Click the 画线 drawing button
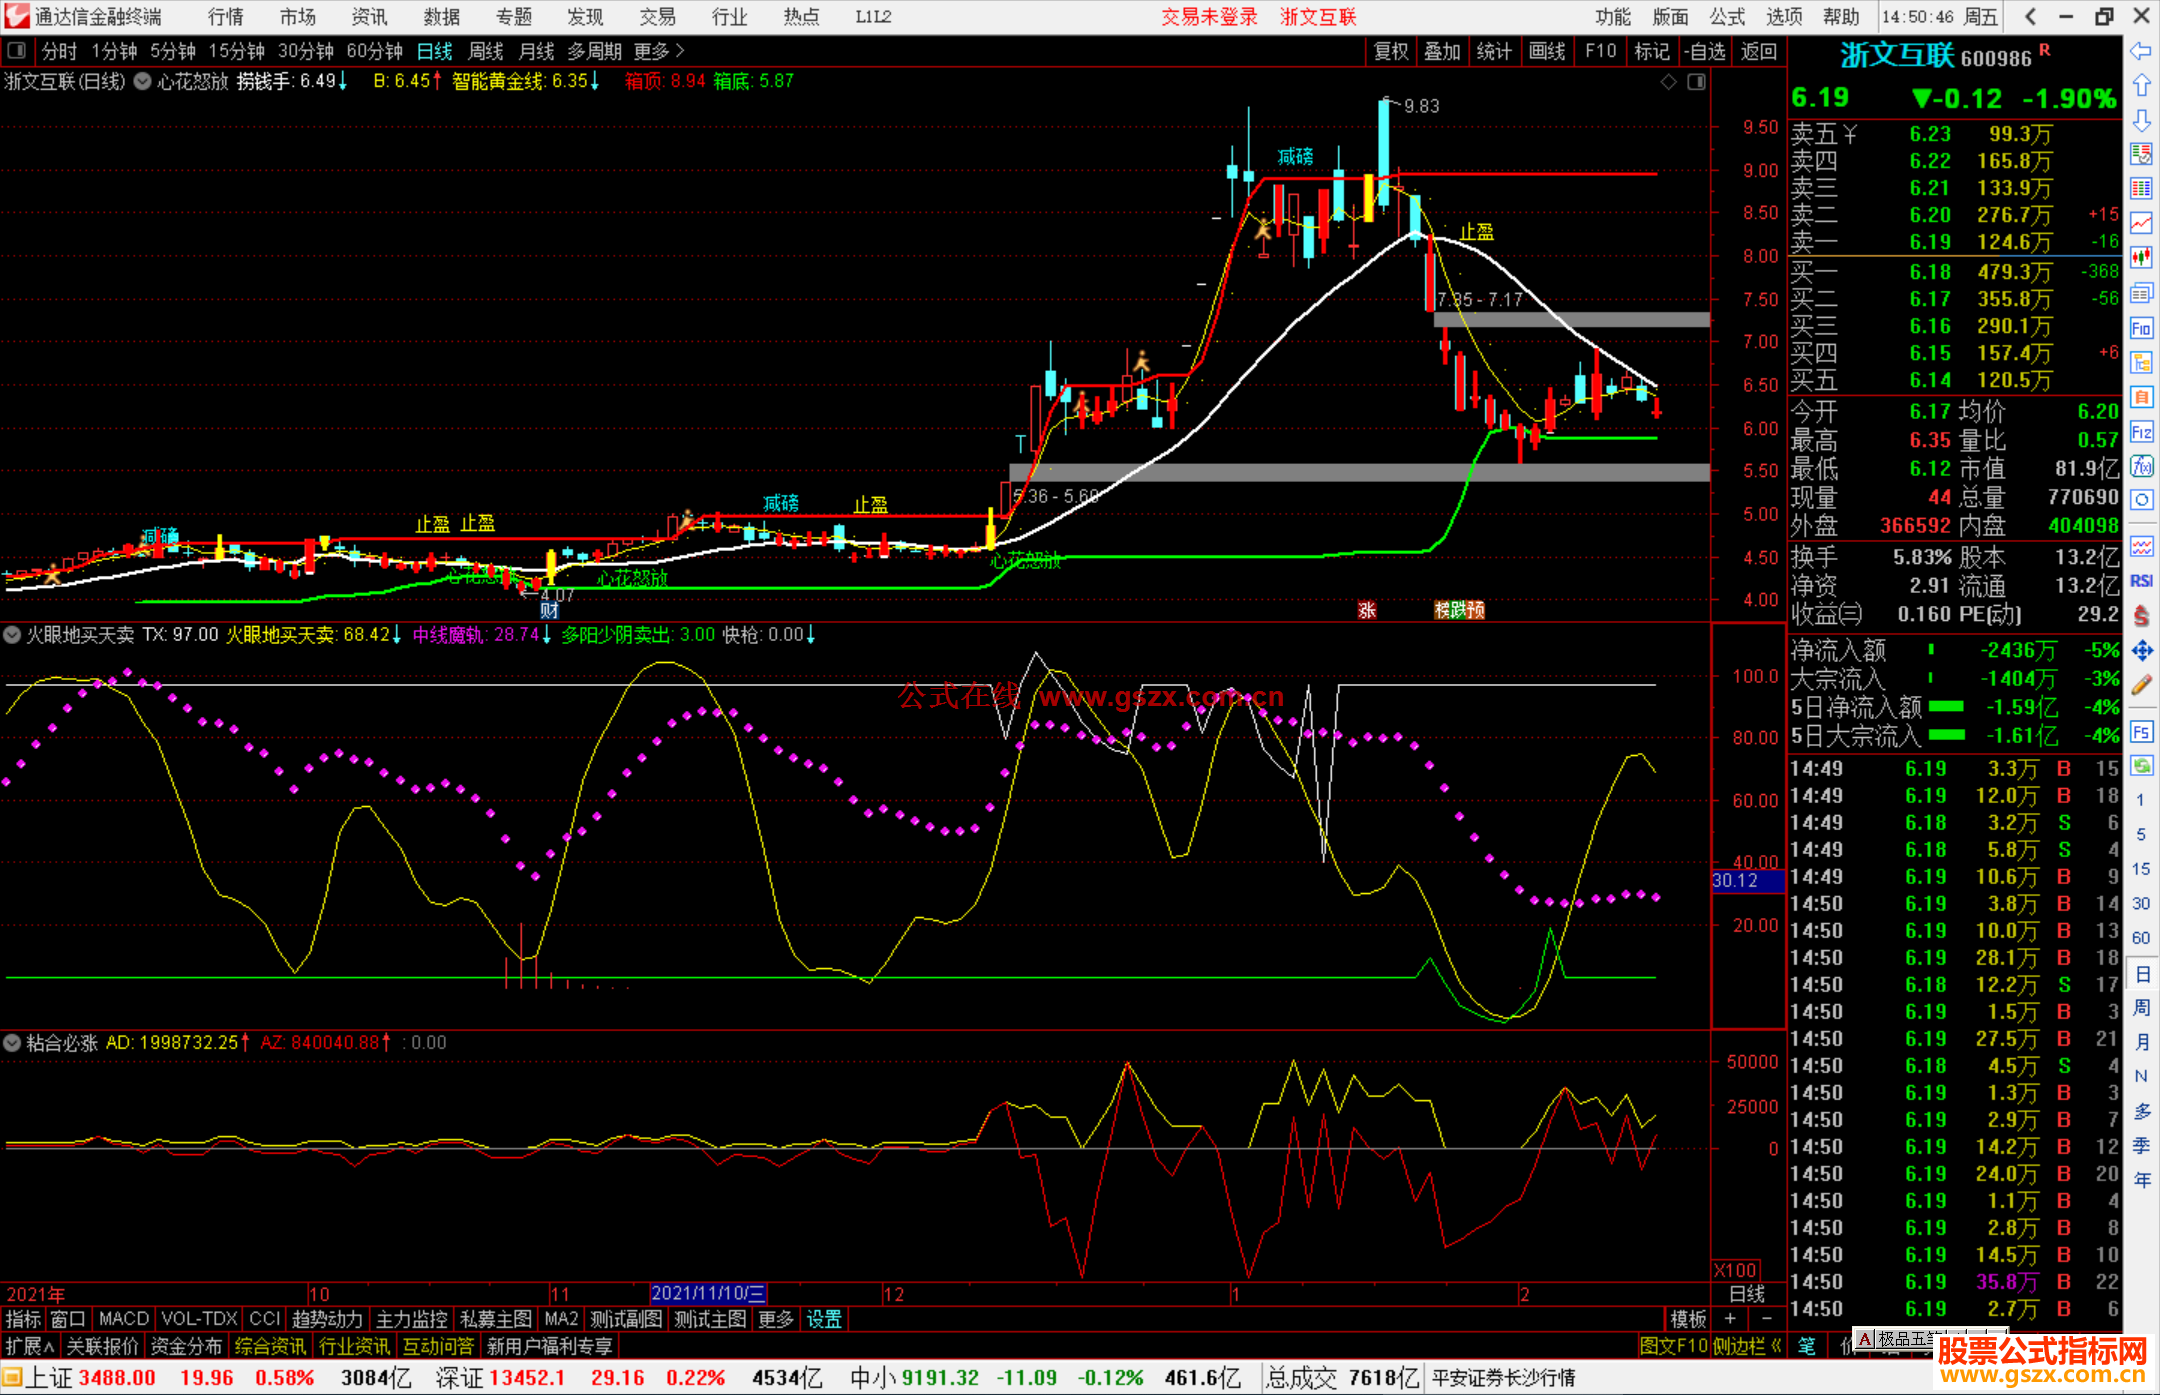This screenshot has height=1395, width=2160. [x=1547, y=51]
